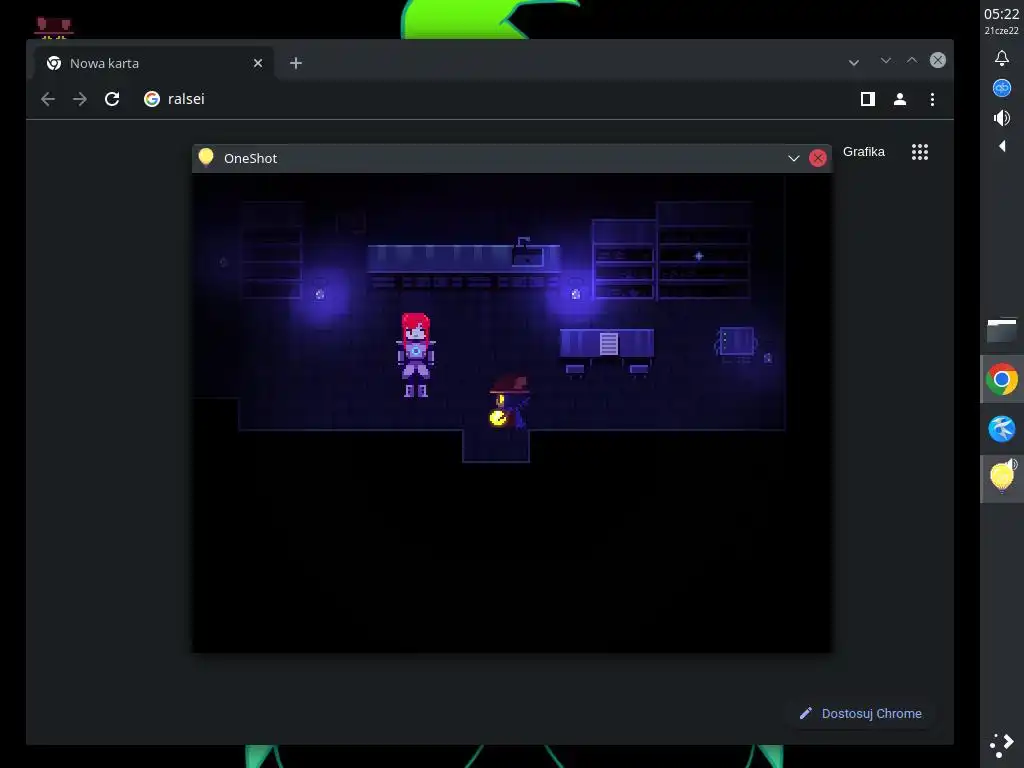Click the address bar containing 'ralsei'
The height and width of the screenshot is (768, 1024).
pyautogui.click(x=490, y=99)
